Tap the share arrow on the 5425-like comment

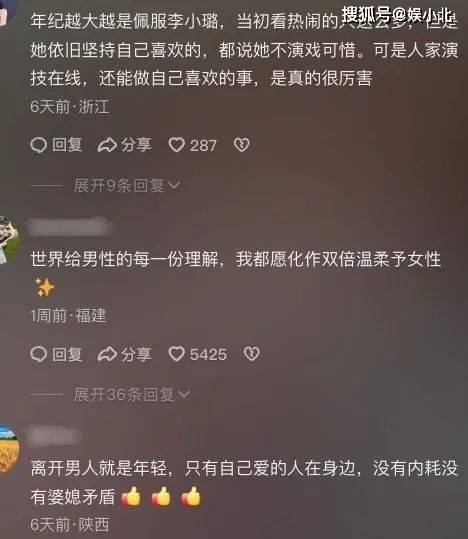107,354
